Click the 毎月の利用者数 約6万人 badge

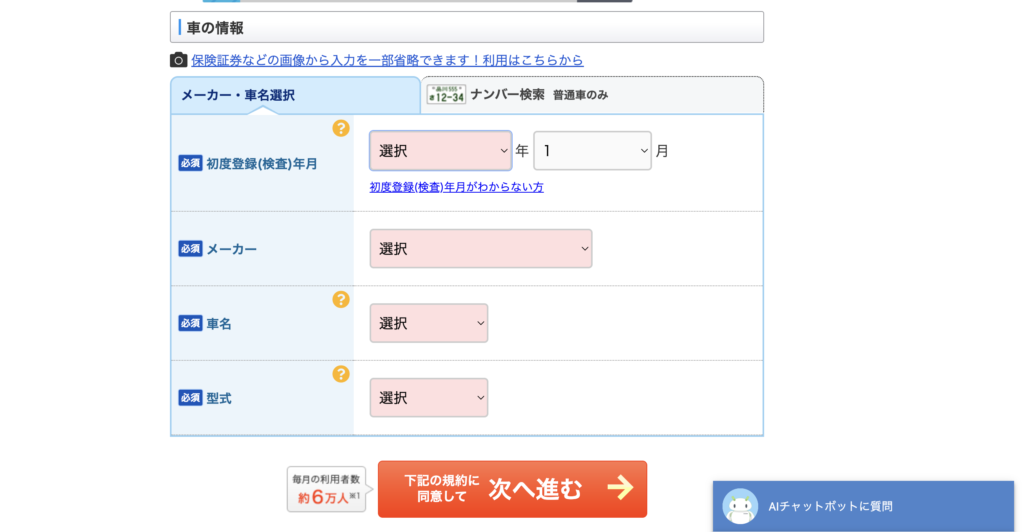tap(326, 489)
